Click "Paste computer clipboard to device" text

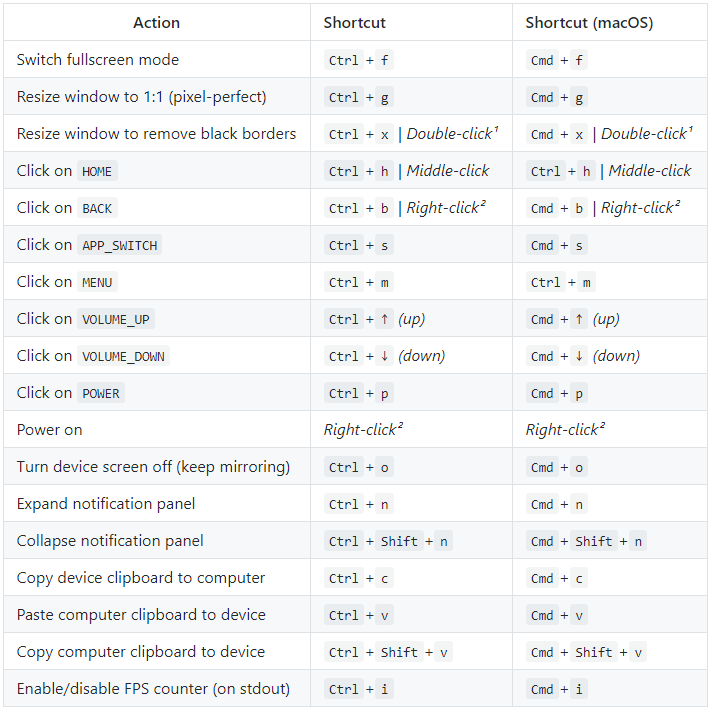tap(141, 615)
